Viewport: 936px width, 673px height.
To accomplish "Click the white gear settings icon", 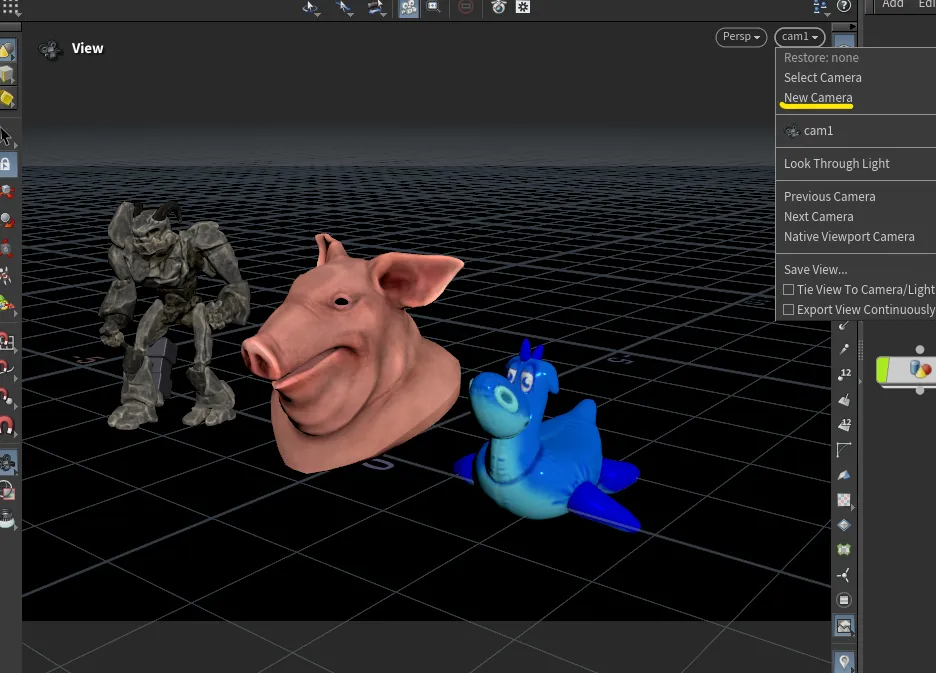I will point(523,7).
